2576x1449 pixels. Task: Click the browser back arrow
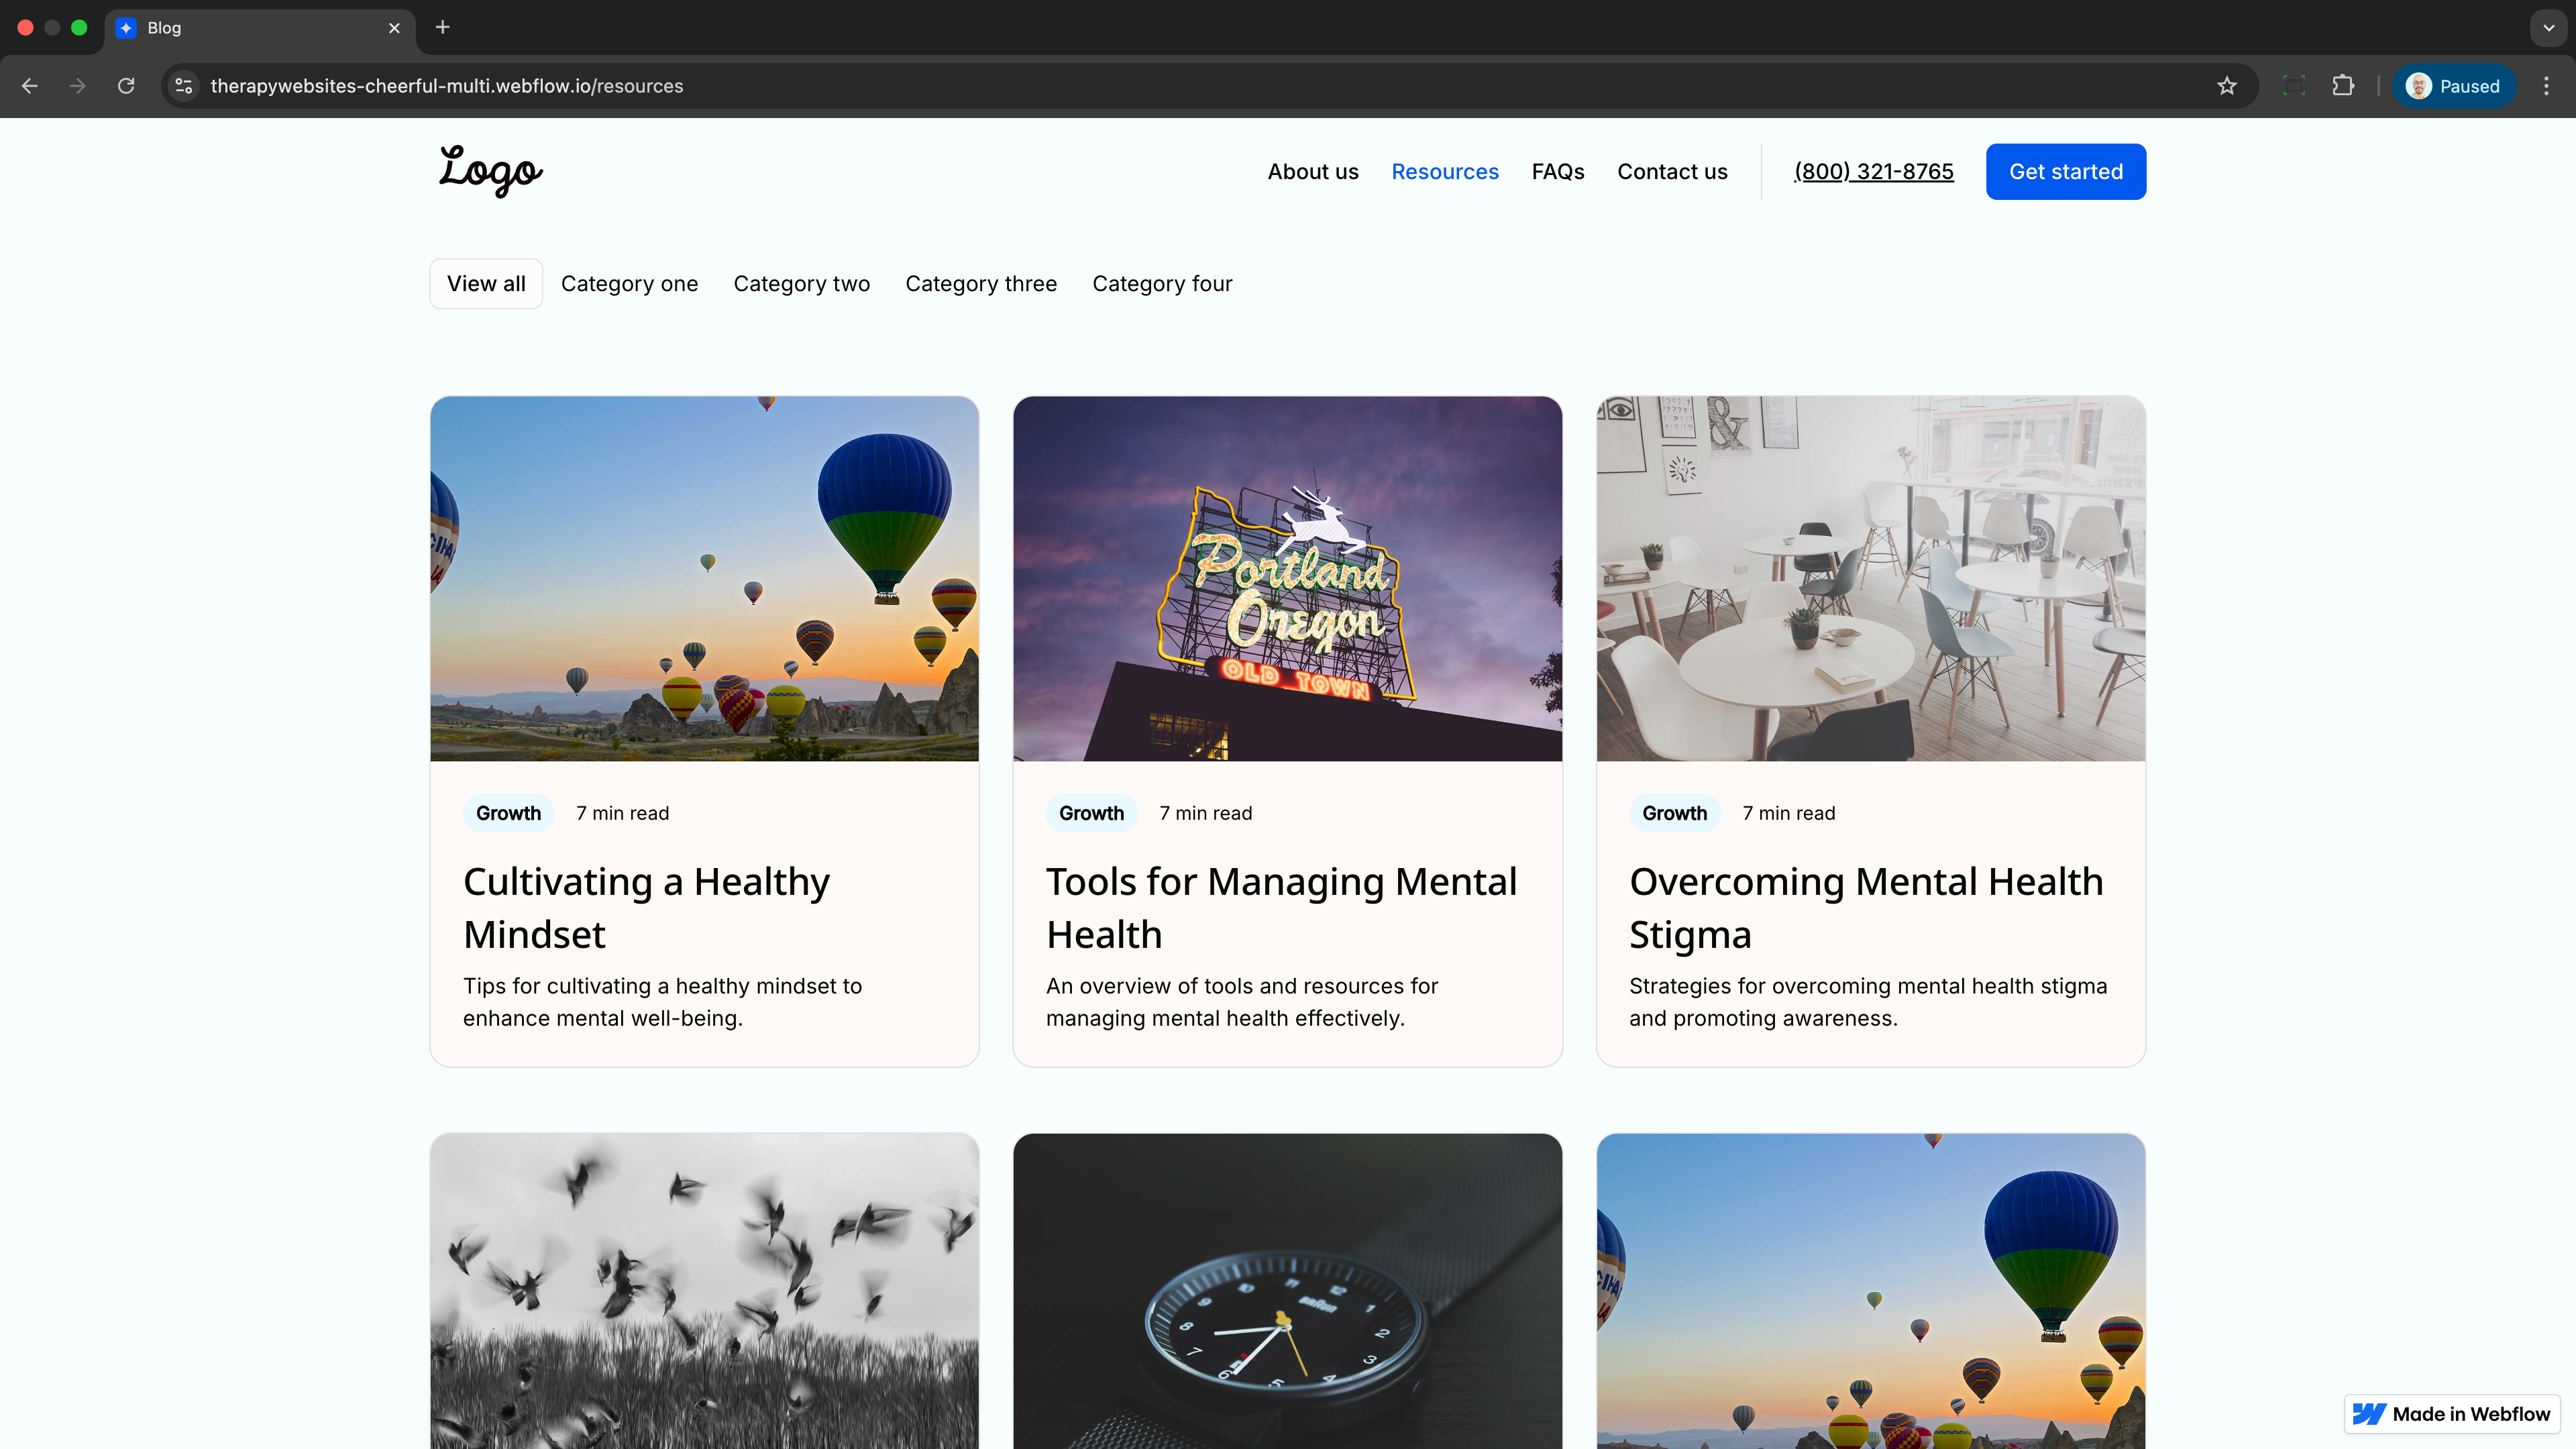tap(30, 86)
